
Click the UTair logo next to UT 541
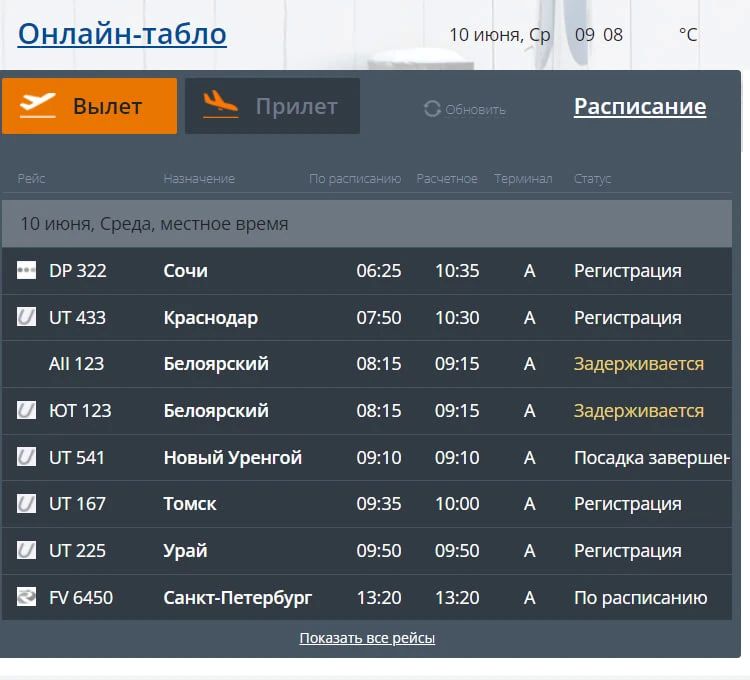pyautogui.click(x=26, y=457)
